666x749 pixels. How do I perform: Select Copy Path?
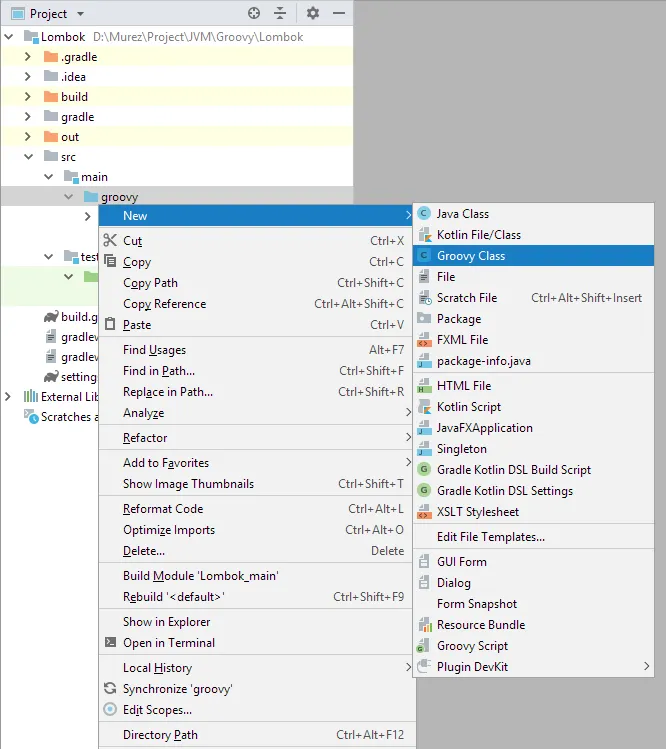[x=256, y=283]
